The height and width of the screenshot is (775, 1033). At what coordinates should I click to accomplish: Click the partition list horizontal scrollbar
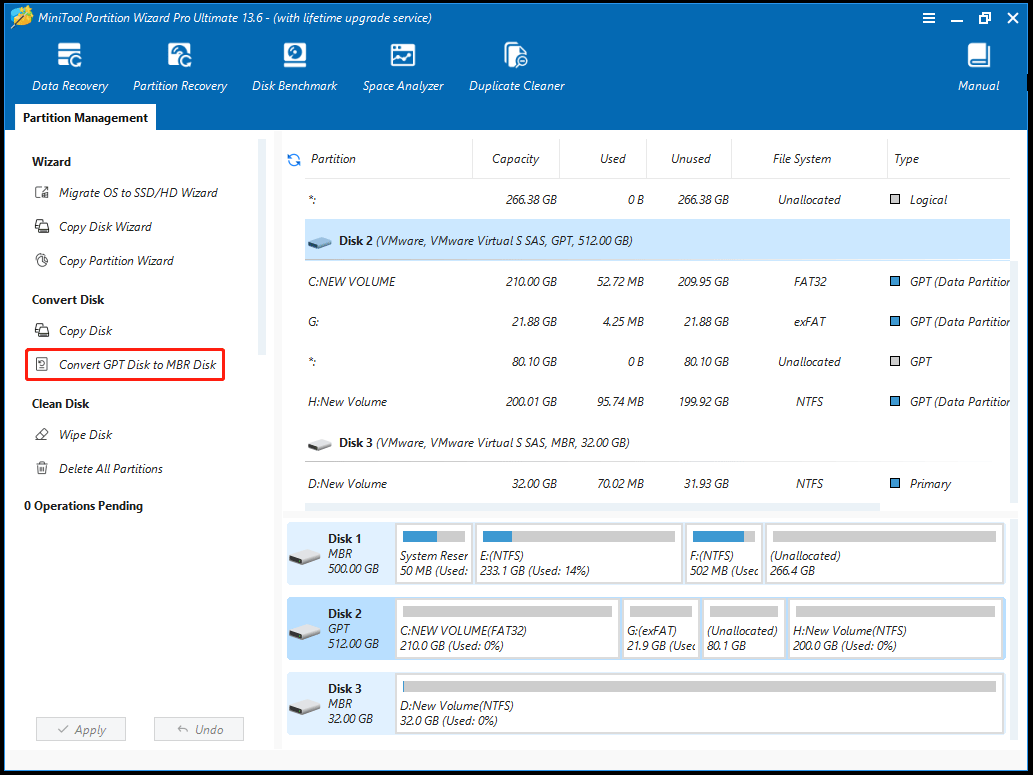[x=592, y=507]
